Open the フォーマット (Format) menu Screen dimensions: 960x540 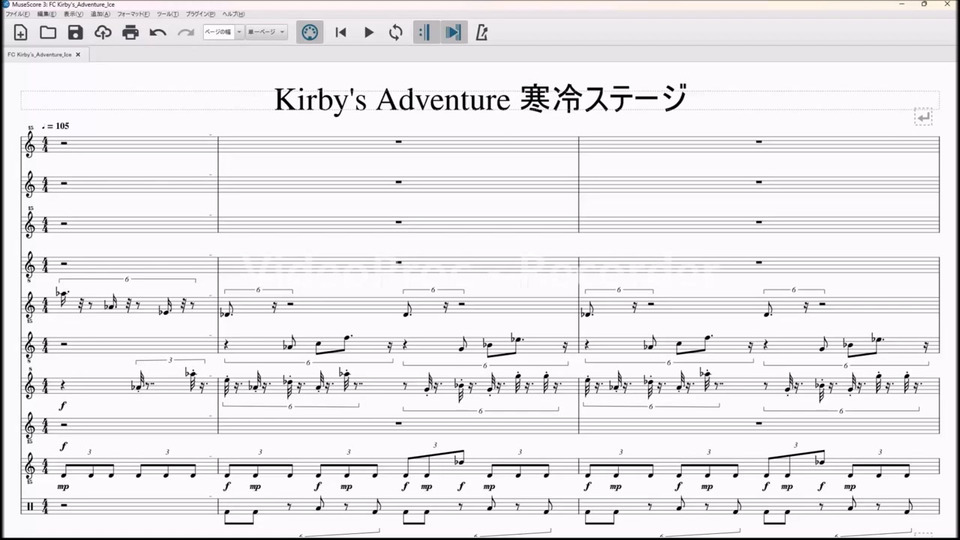click(133, 14)
